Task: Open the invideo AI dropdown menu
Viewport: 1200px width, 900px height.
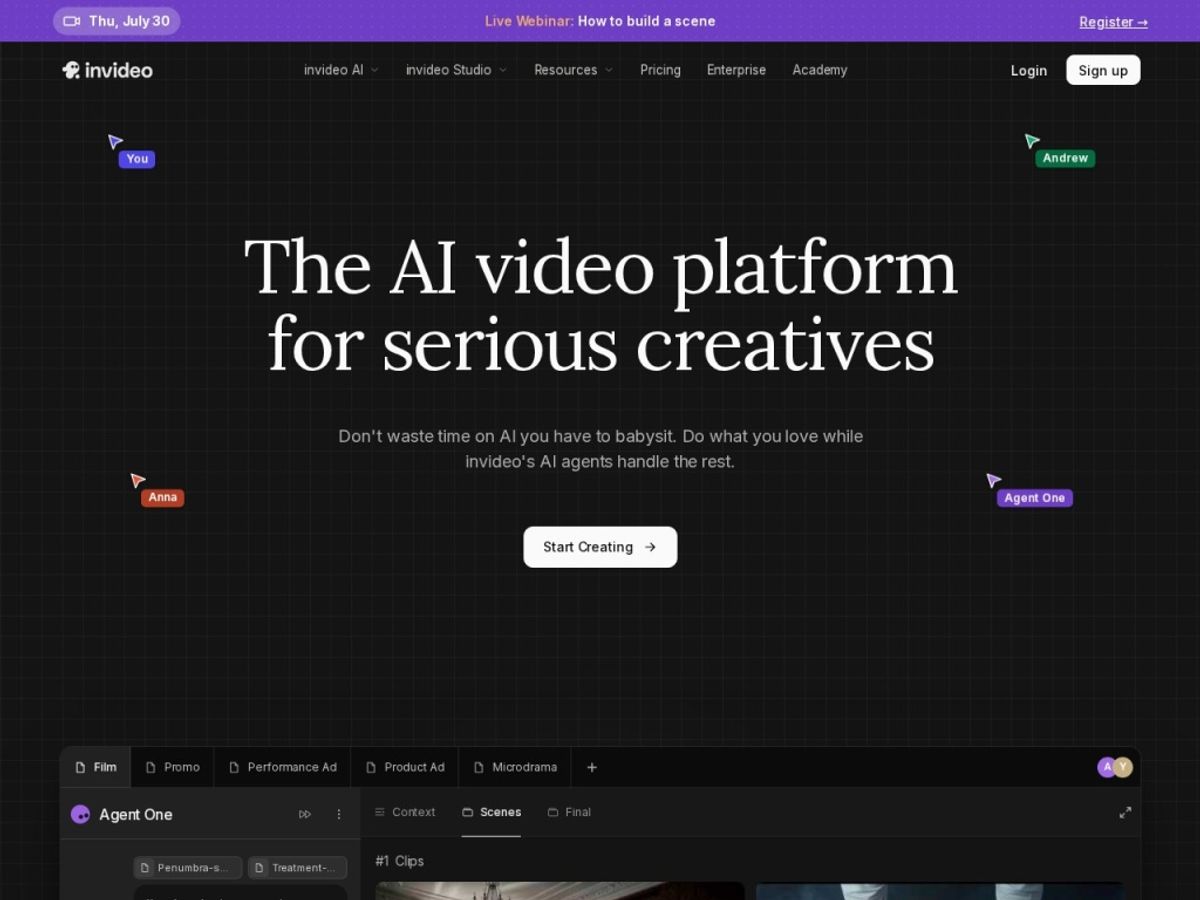Action: click(x=341, y=70)
